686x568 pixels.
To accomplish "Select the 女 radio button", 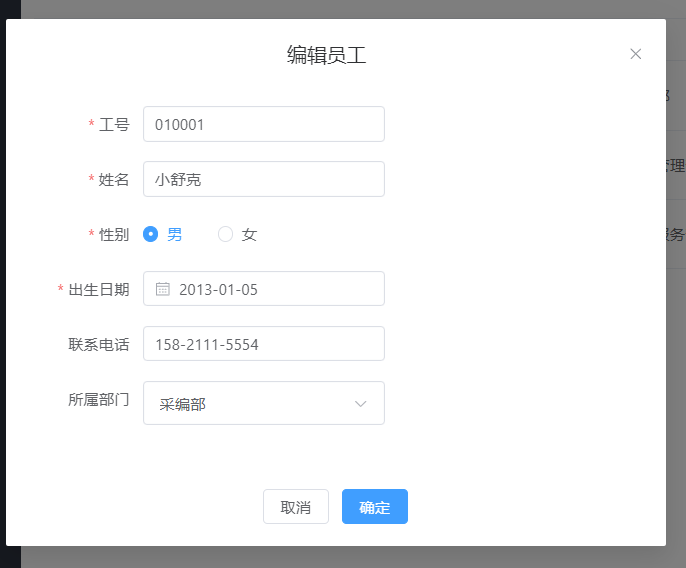I will 225,234.
